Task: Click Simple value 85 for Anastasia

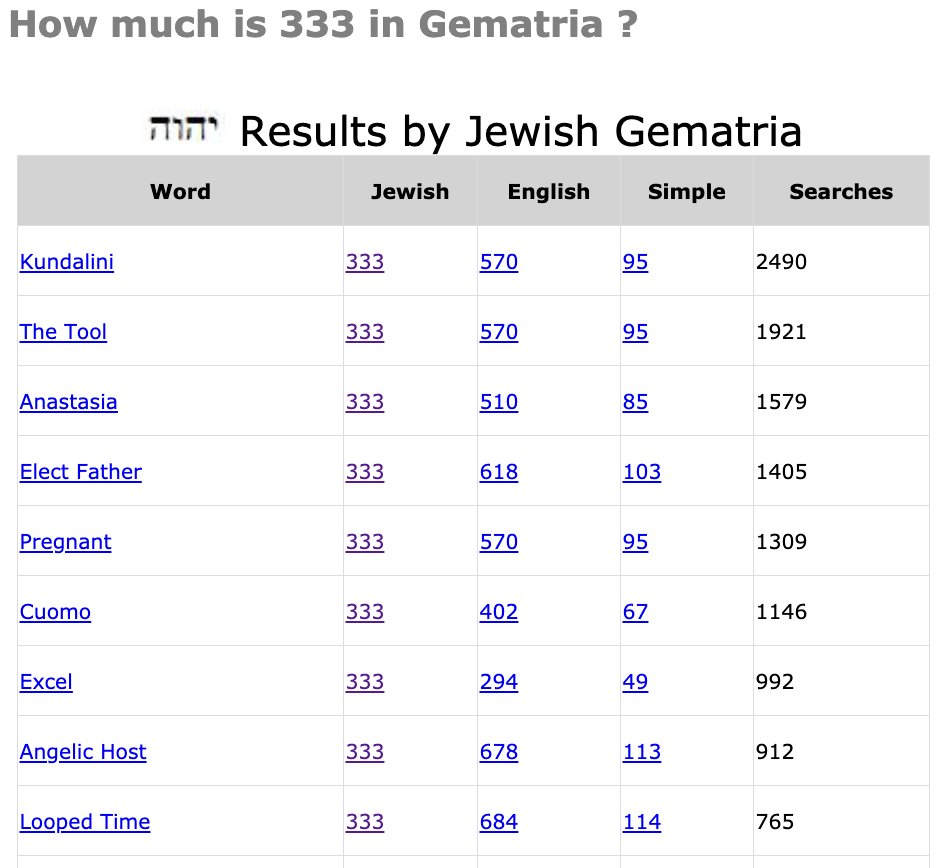Action: coord(635,402)
